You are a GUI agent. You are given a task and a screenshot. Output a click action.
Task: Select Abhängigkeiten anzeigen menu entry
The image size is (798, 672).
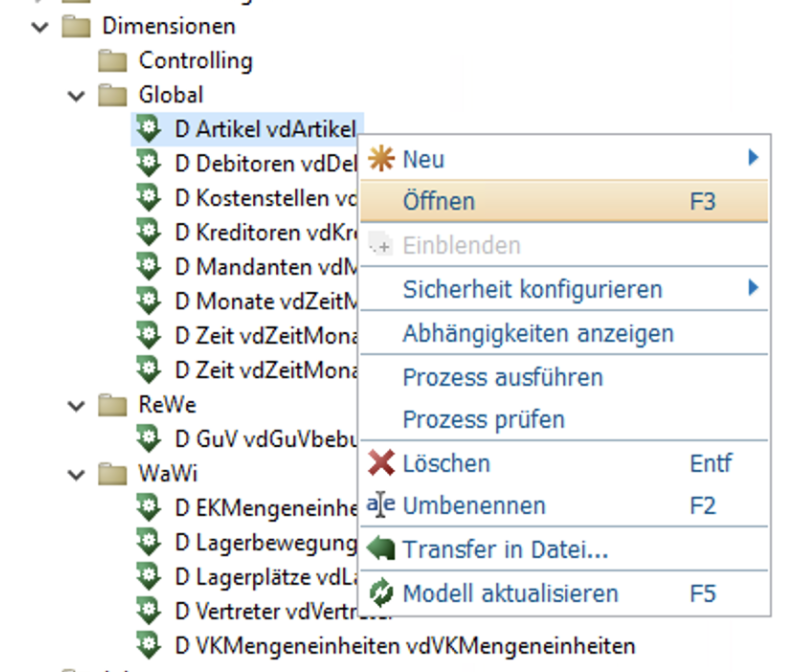[x=538, y=333]
